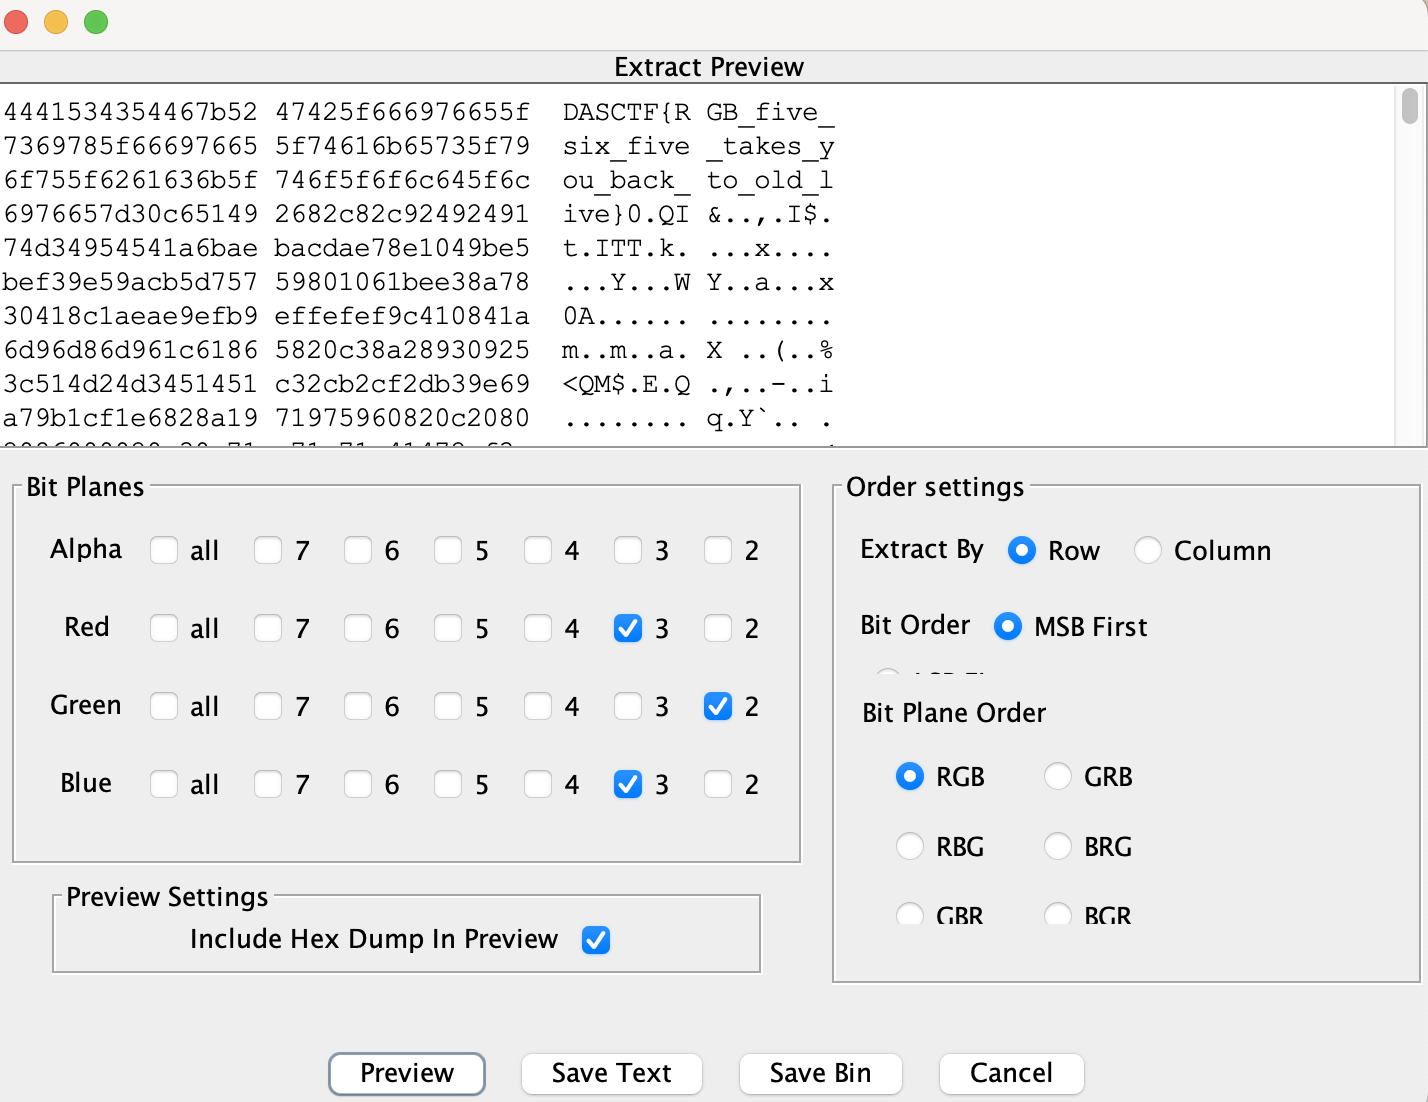Maximize window with green button
1428x1102 pixels.
click(96, 22)
